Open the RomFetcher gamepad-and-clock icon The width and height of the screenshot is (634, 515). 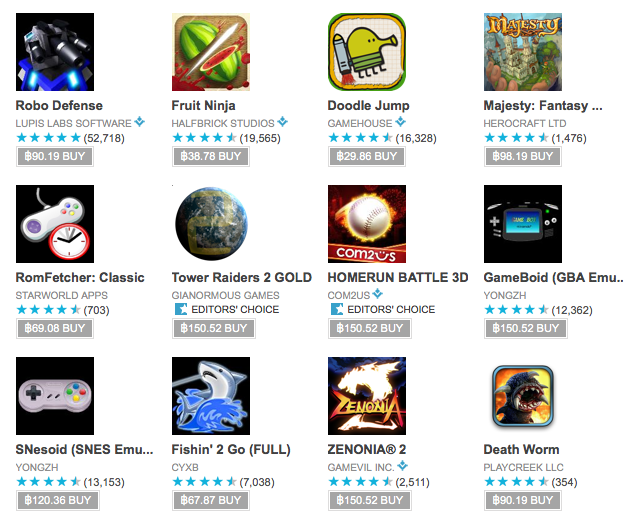[x=55, y=224]
